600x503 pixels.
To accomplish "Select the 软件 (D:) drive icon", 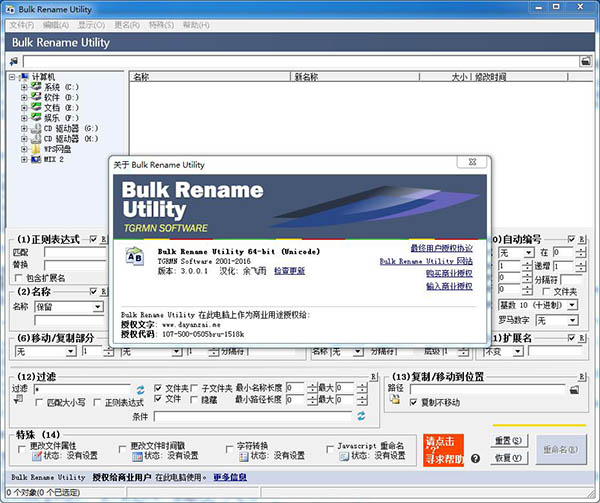I will click(36, 97).
